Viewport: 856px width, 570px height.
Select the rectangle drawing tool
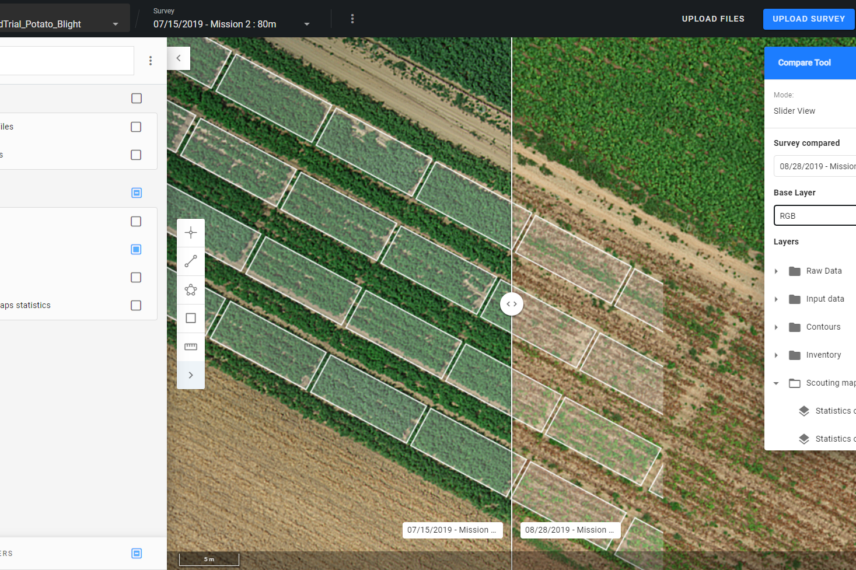tap(190, 318)
